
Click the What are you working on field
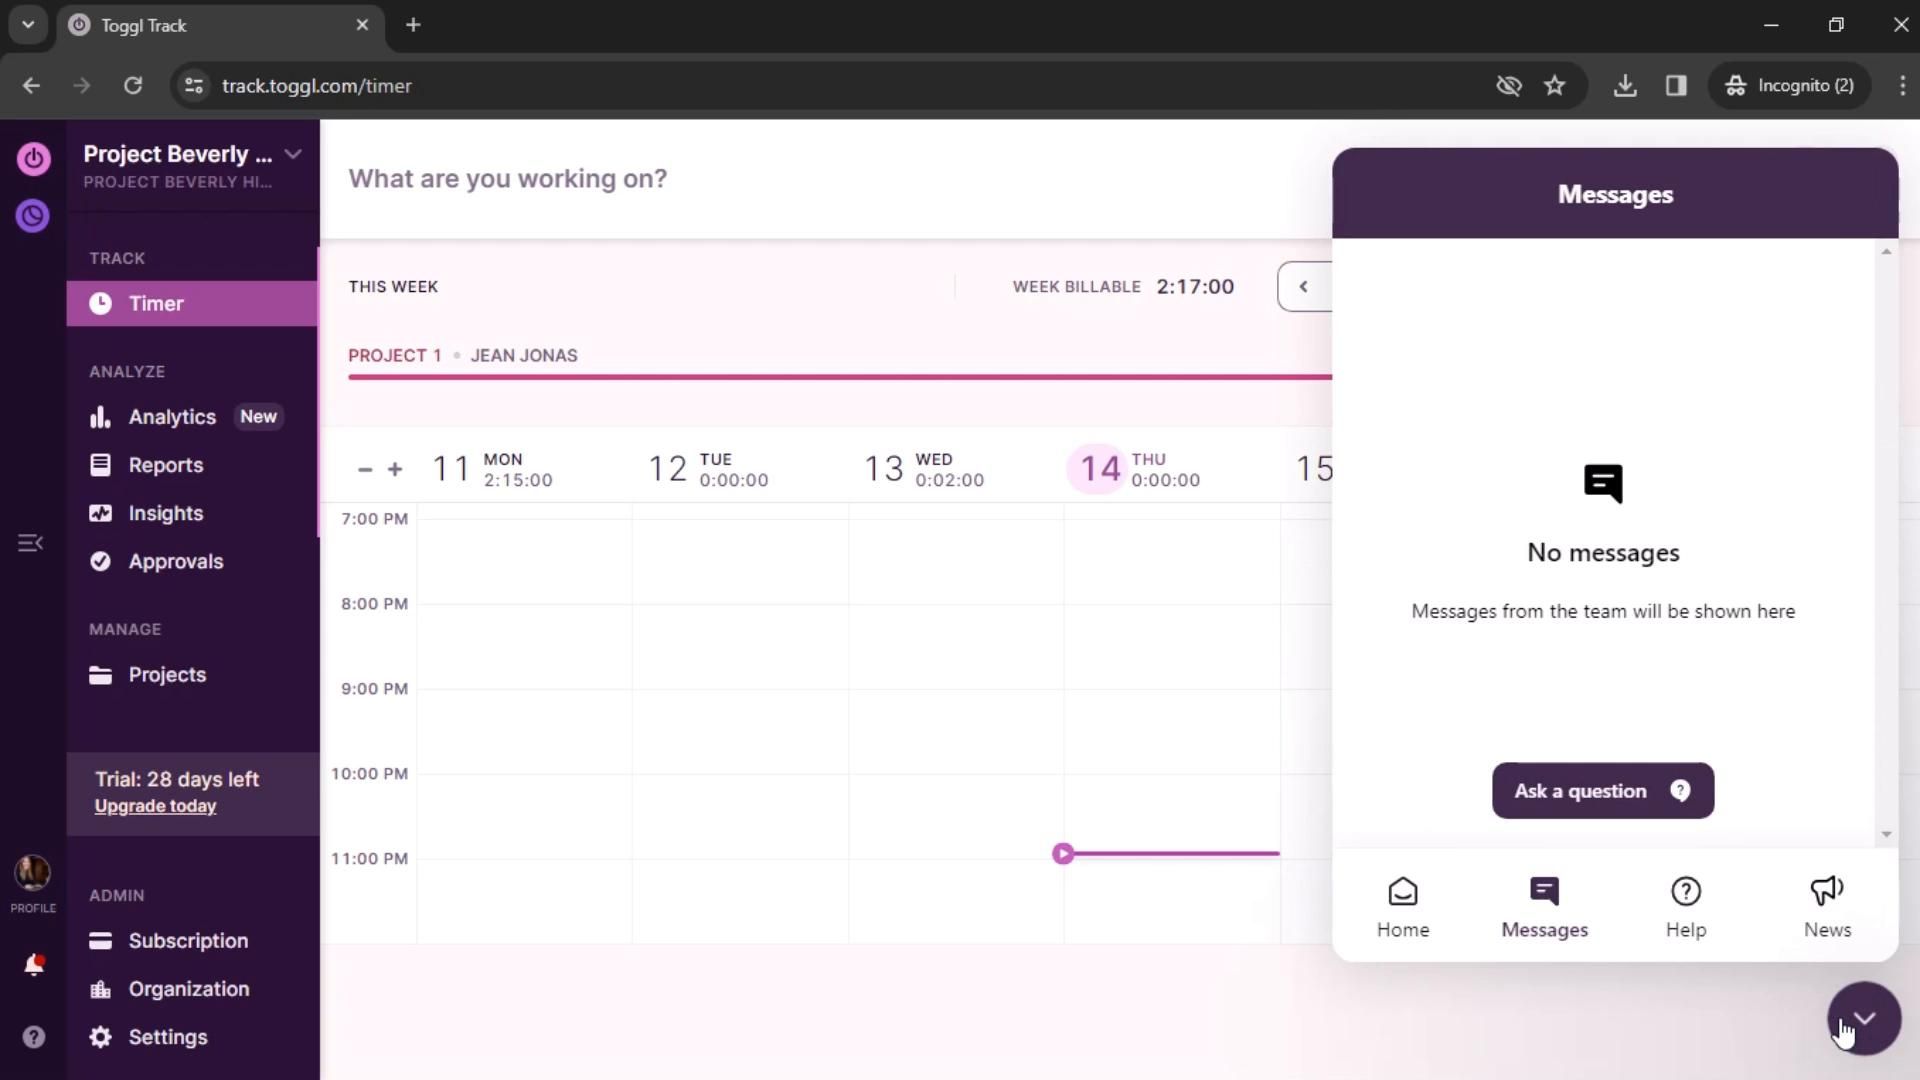(507, 179)
